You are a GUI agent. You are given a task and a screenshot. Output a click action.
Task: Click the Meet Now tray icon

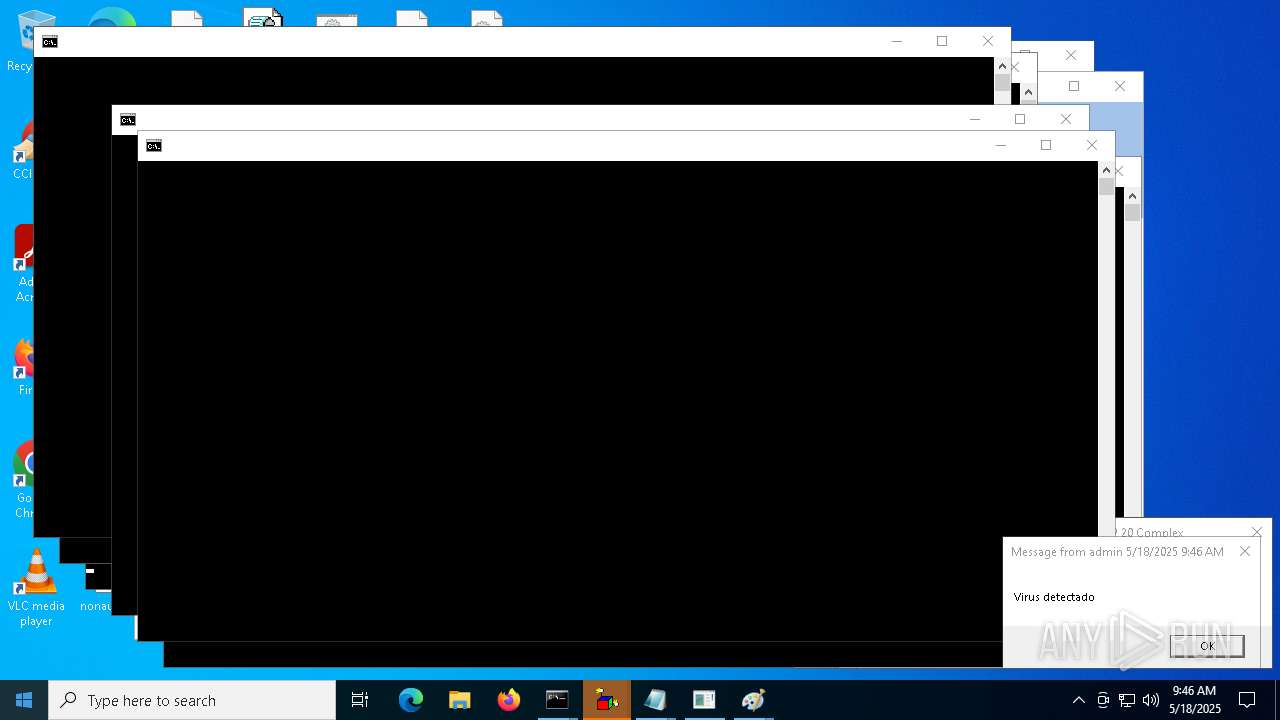pos(1103,700)
